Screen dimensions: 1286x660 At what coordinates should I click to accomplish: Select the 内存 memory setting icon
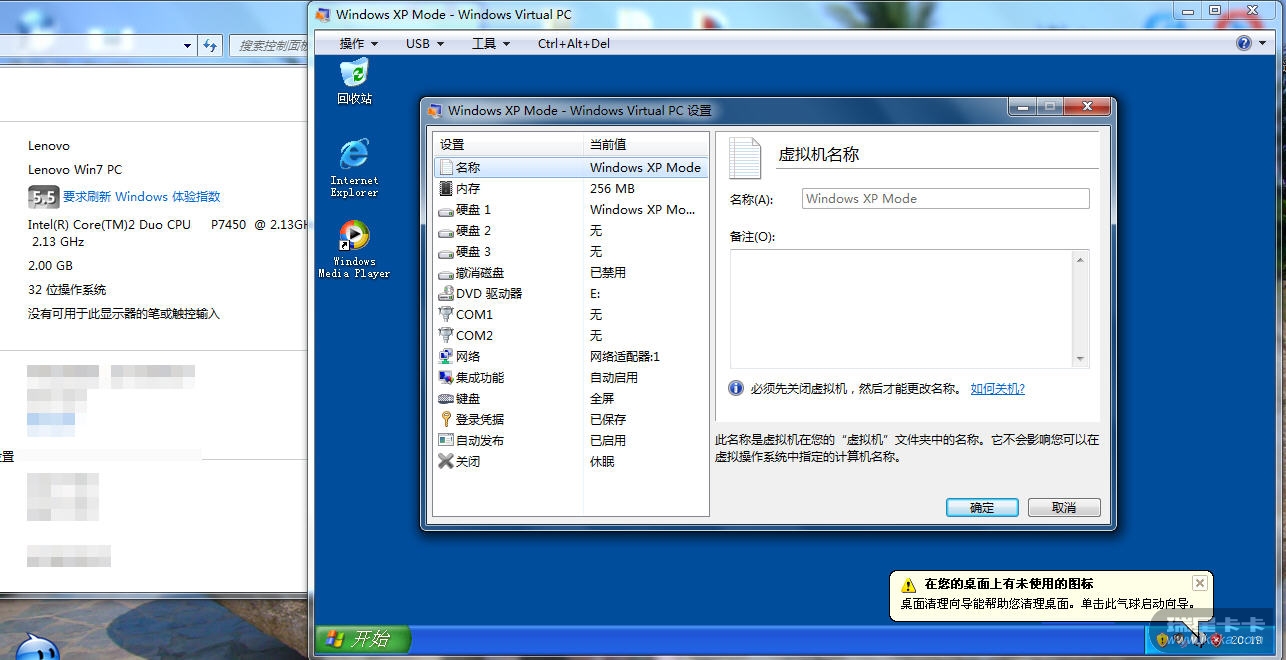(446, 189)
